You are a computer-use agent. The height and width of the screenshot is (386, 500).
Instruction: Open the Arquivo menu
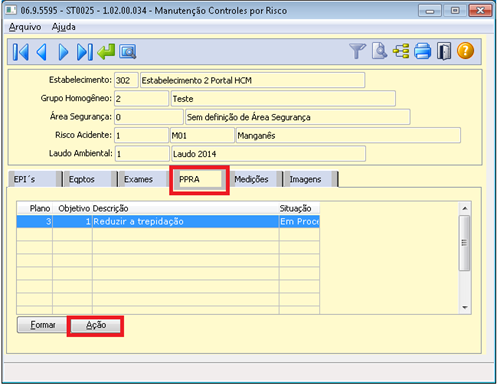click(25, 27)
